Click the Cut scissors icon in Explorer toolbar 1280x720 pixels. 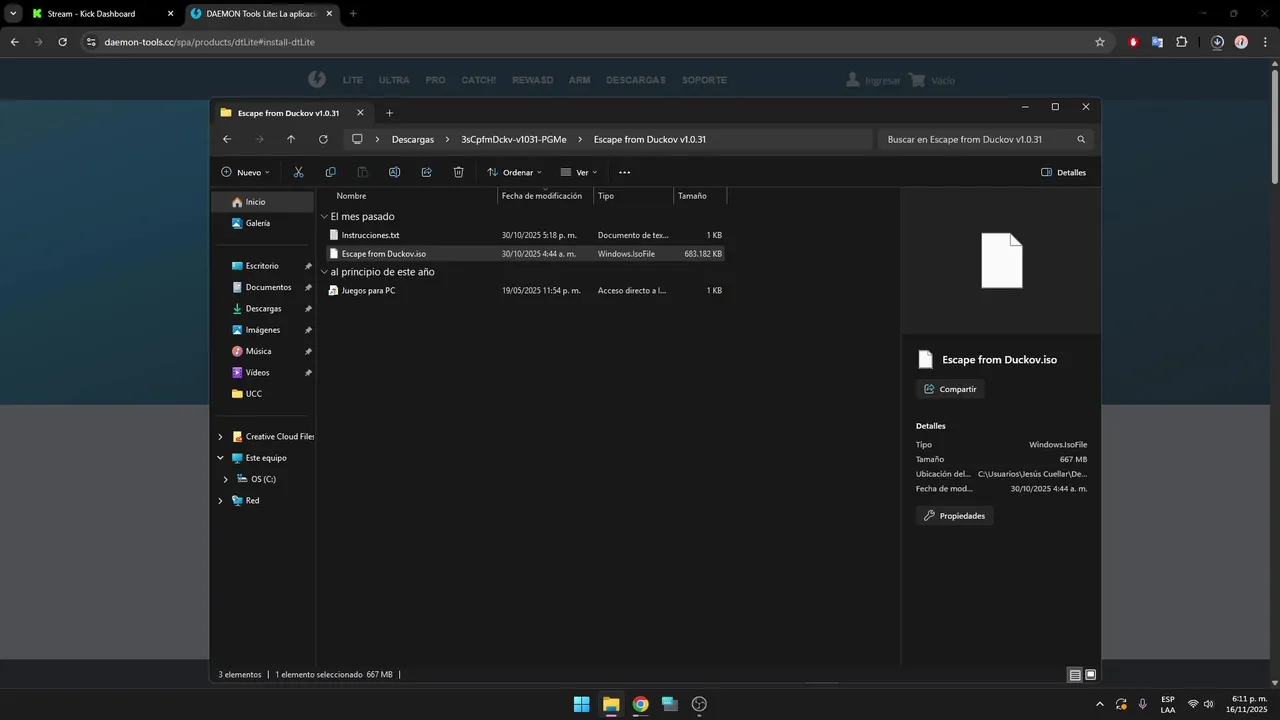(x=298, y=172)
